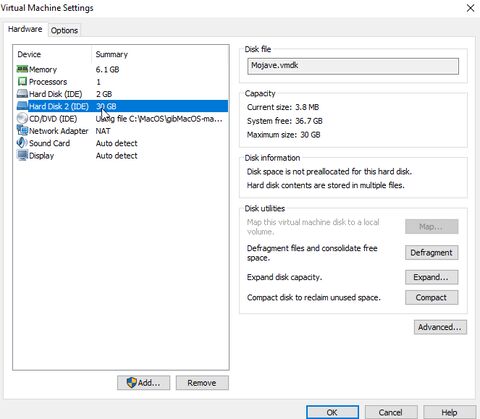The height and width of the screenshot is (419, 480).
Task: Select the Network Adapter icon
Action: click(22, 131)
